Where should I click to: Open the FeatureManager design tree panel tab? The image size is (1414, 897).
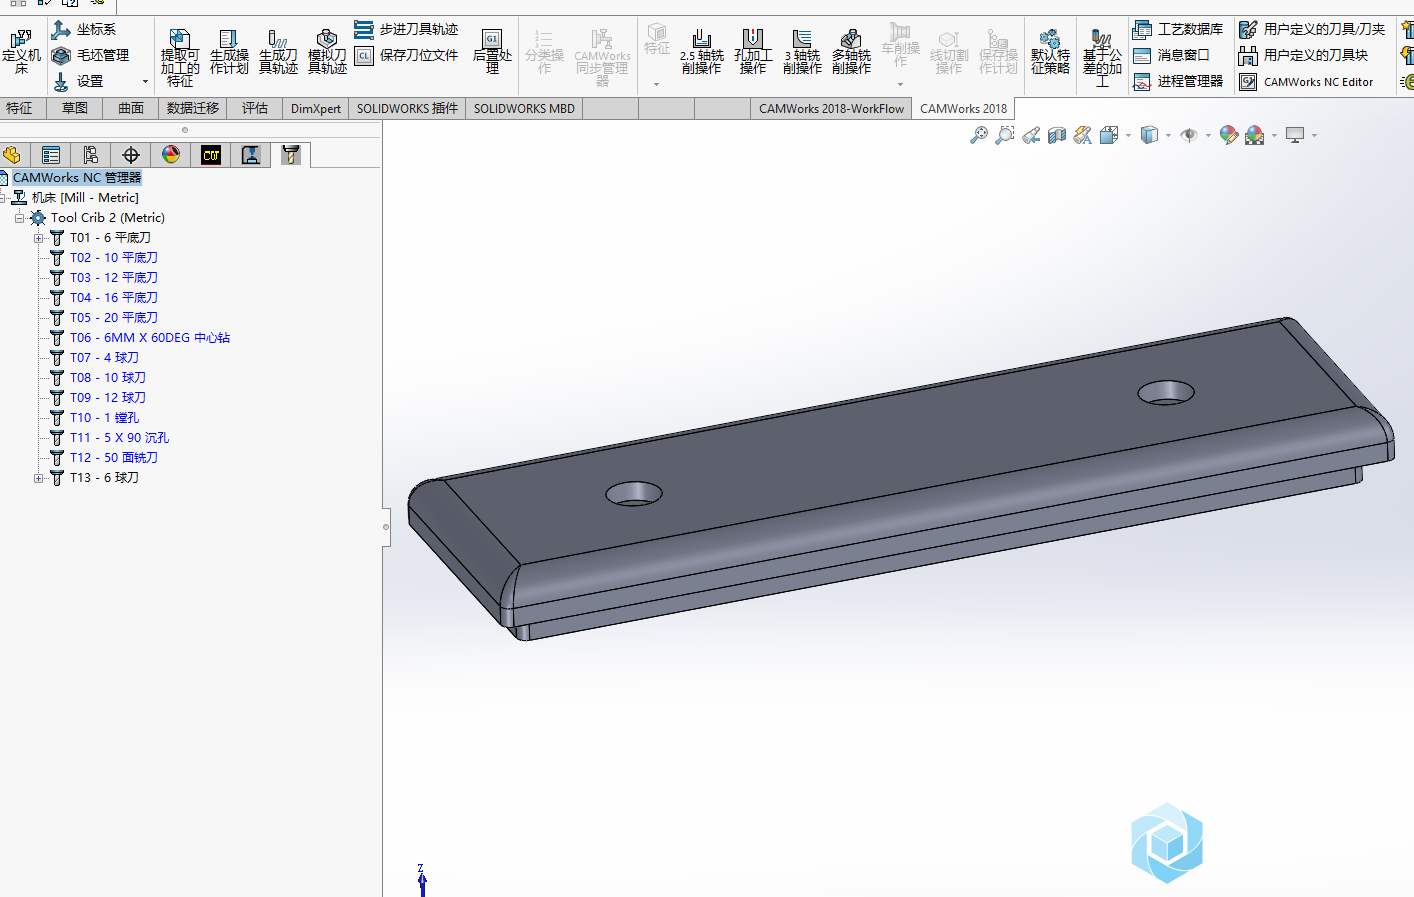pyautogui.click(x=12, y=155)
